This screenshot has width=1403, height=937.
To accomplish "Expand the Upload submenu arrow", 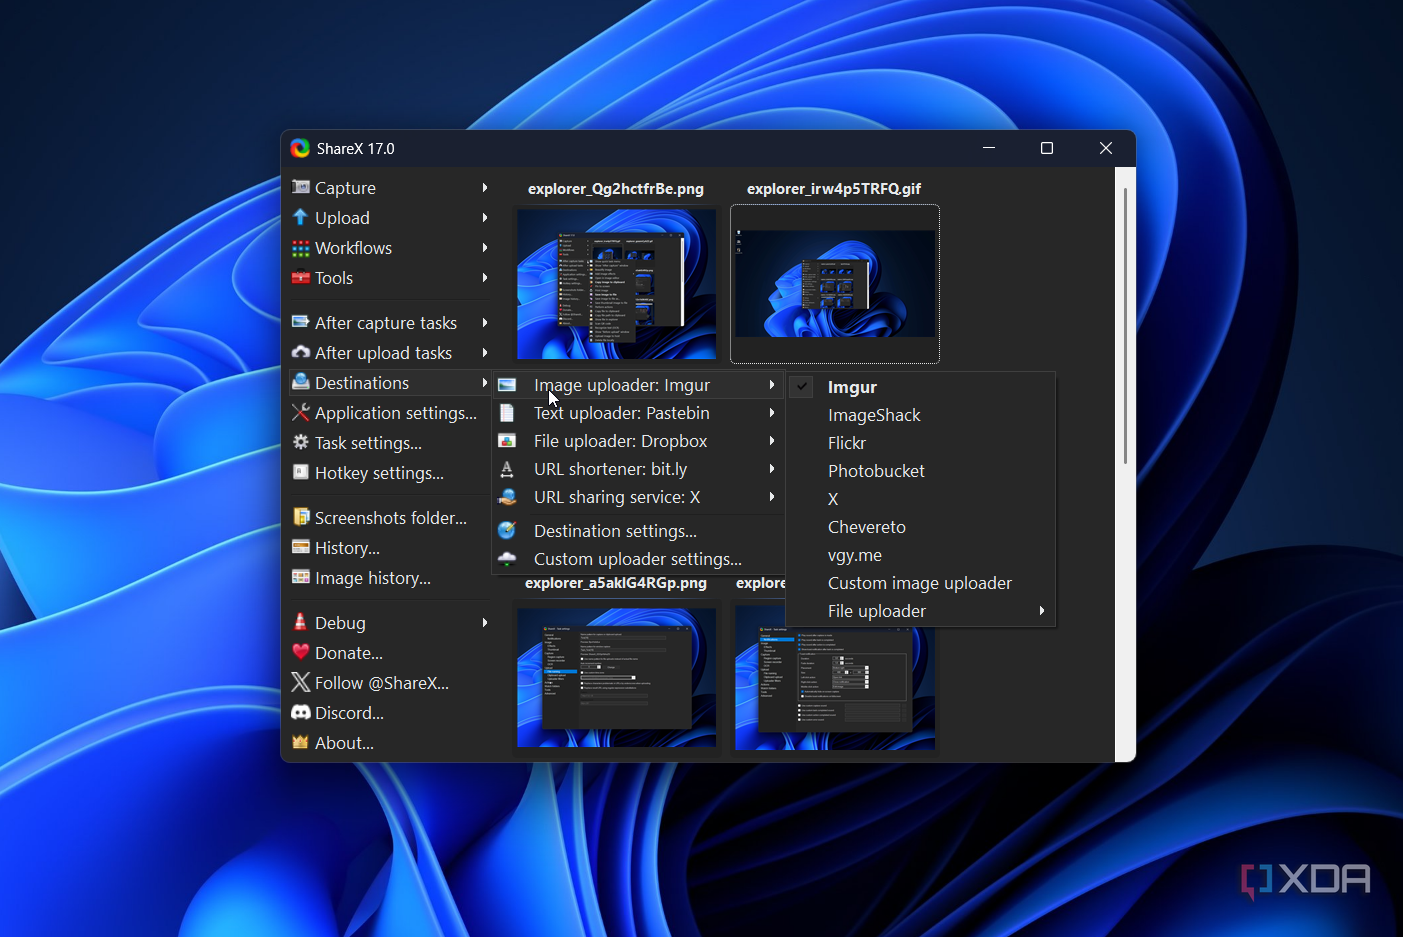I will click(485, 217).
